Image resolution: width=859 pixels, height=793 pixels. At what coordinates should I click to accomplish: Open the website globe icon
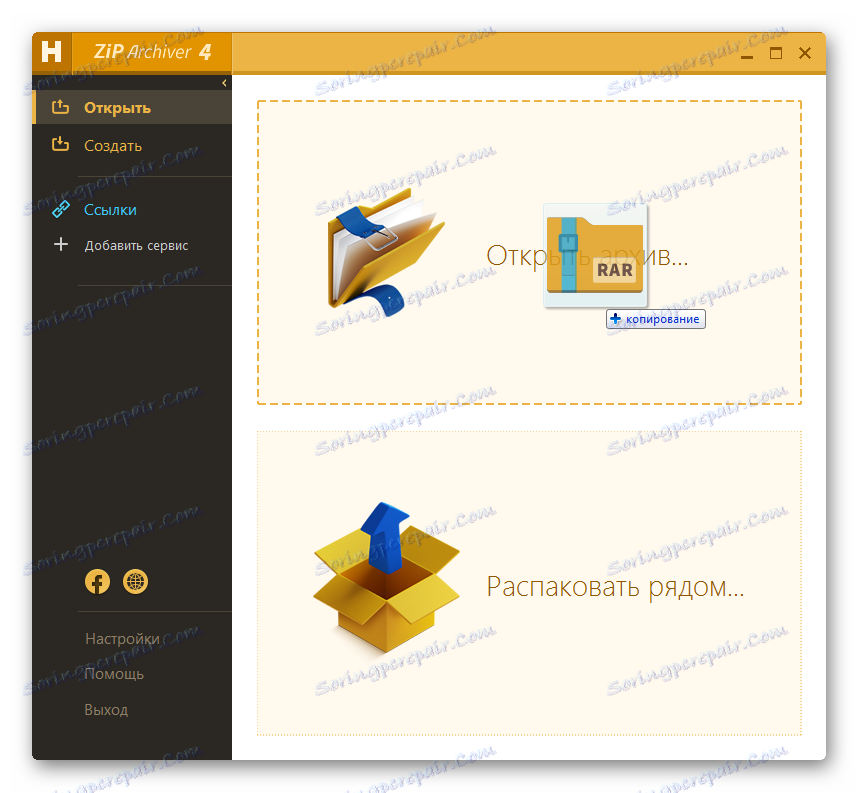135,582
